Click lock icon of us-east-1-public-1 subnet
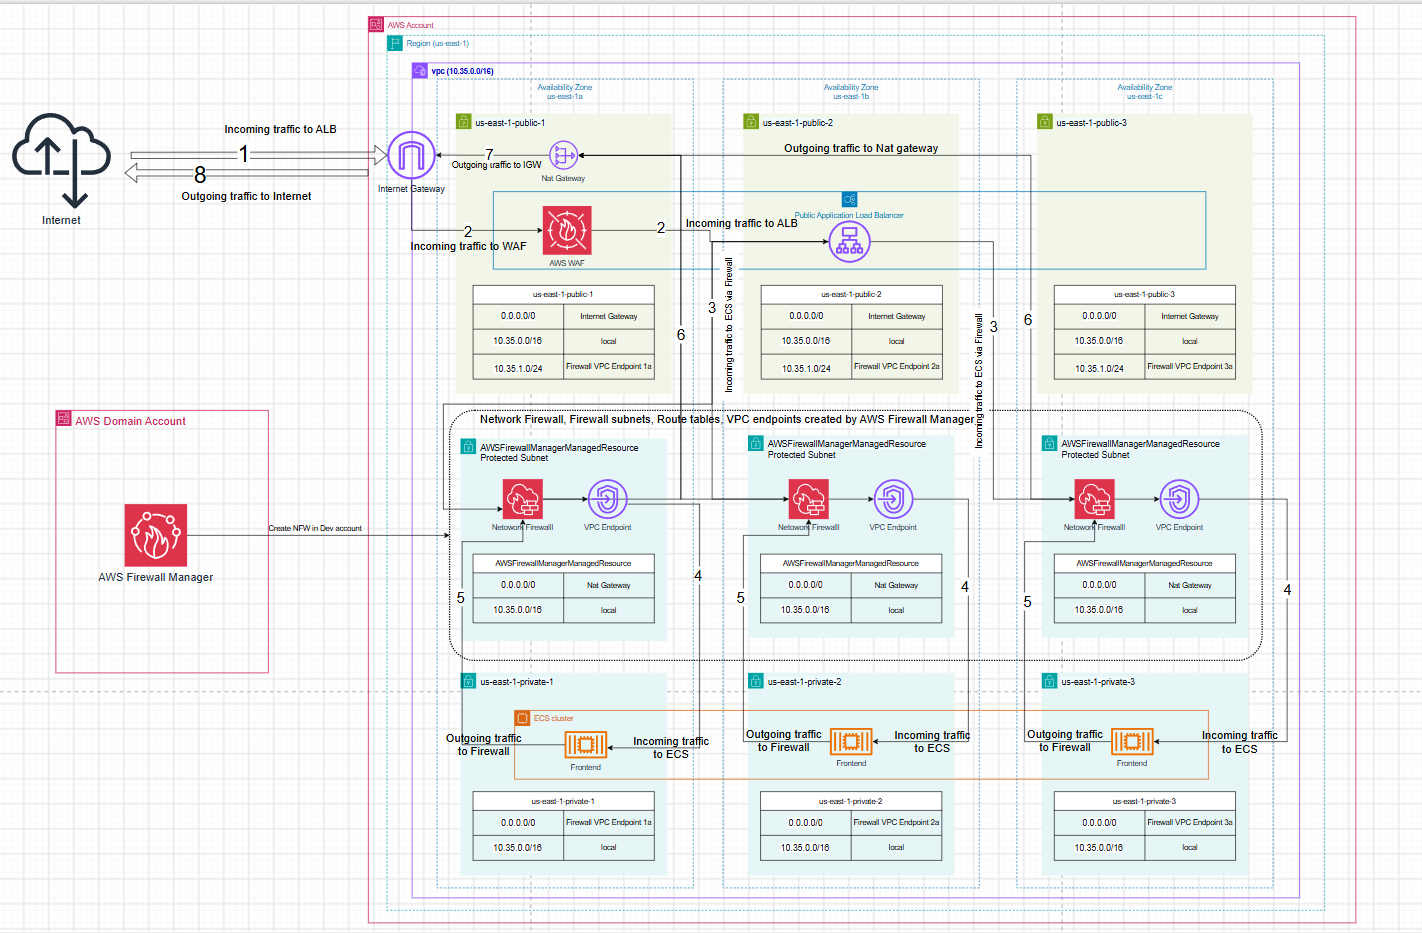This screenshot has height=933, width=1422. [x=463, y=121]
